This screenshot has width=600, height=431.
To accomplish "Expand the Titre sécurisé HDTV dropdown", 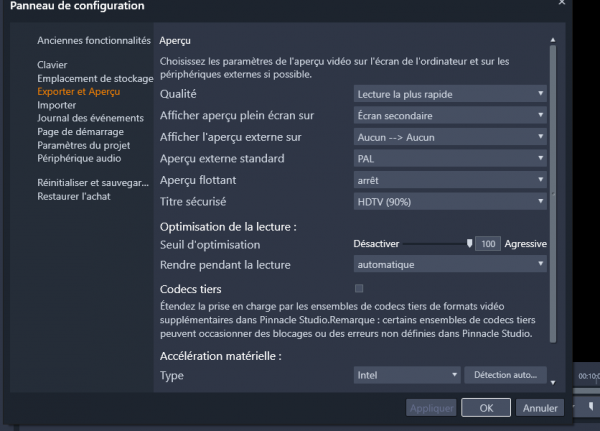I will [x=450, y=201].
